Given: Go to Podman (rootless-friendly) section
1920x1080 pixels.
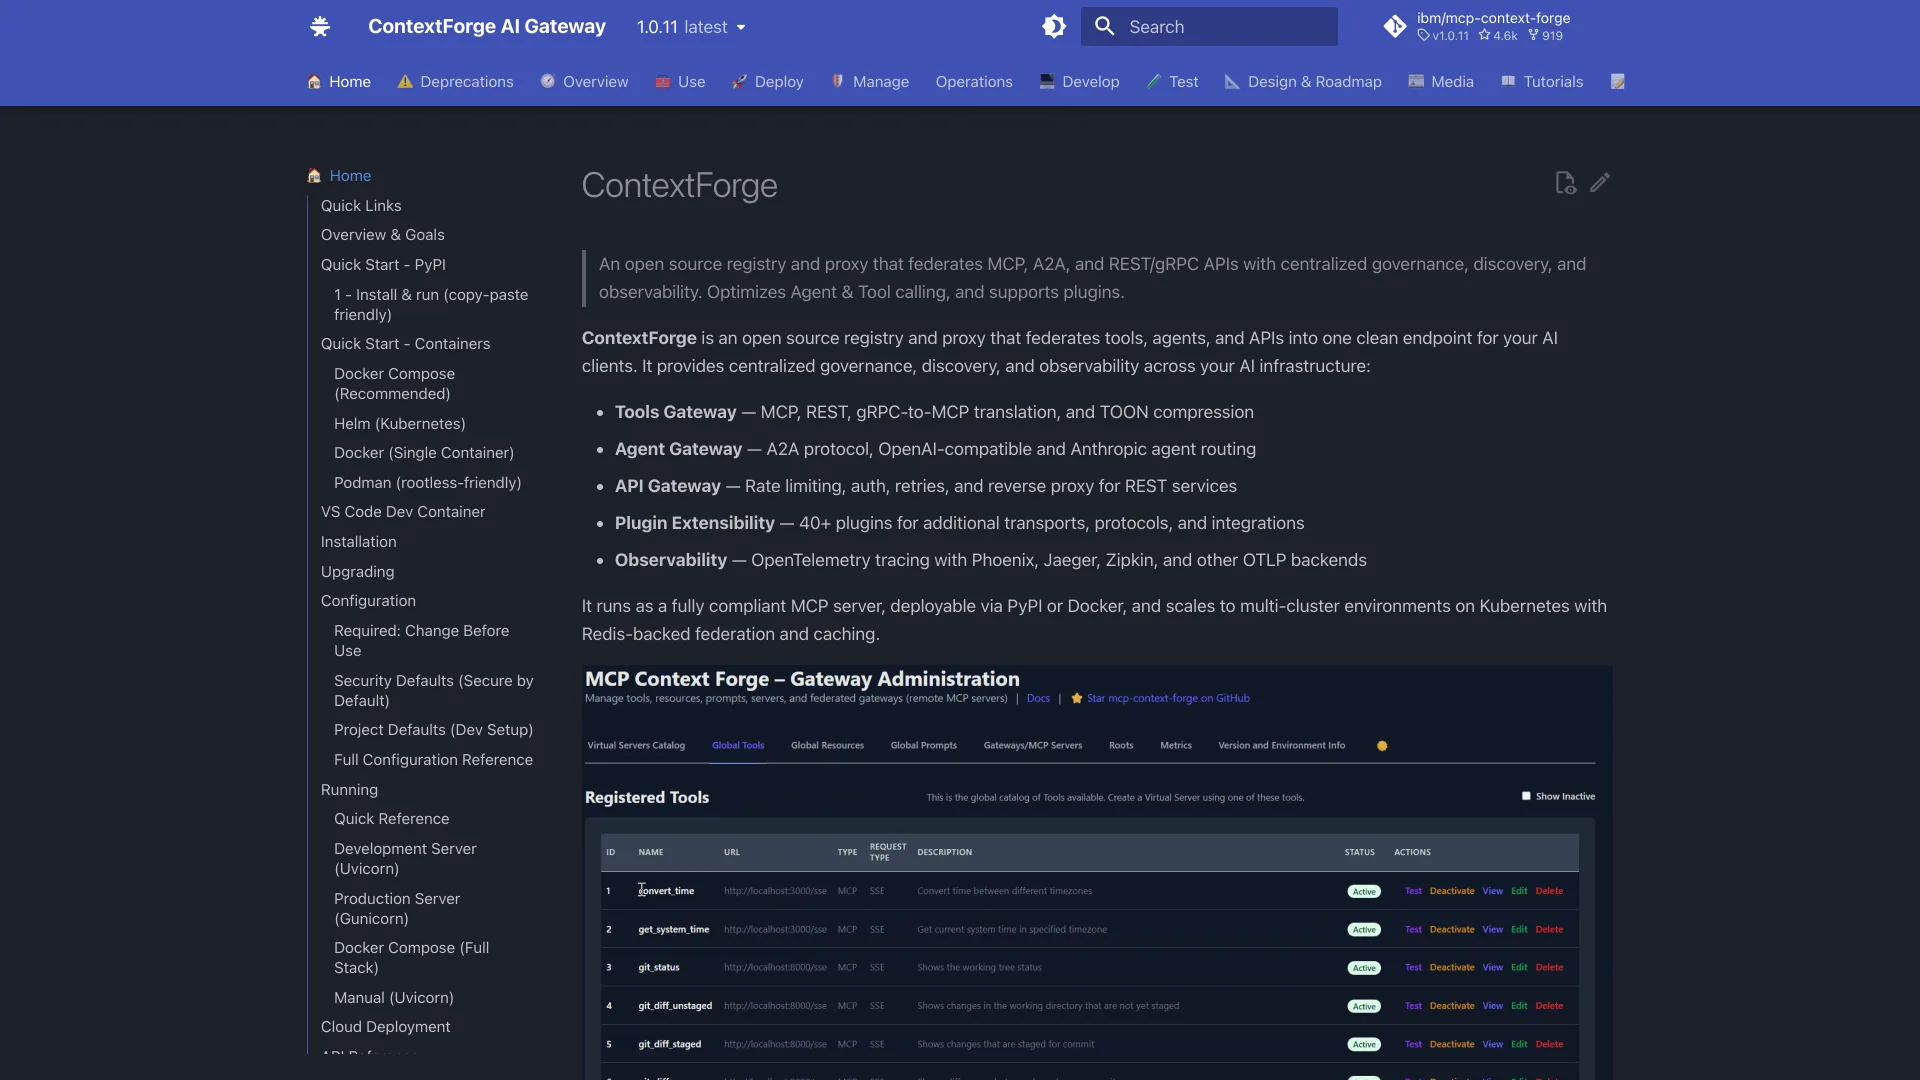Looking at the screenshot, I should 428,483.
